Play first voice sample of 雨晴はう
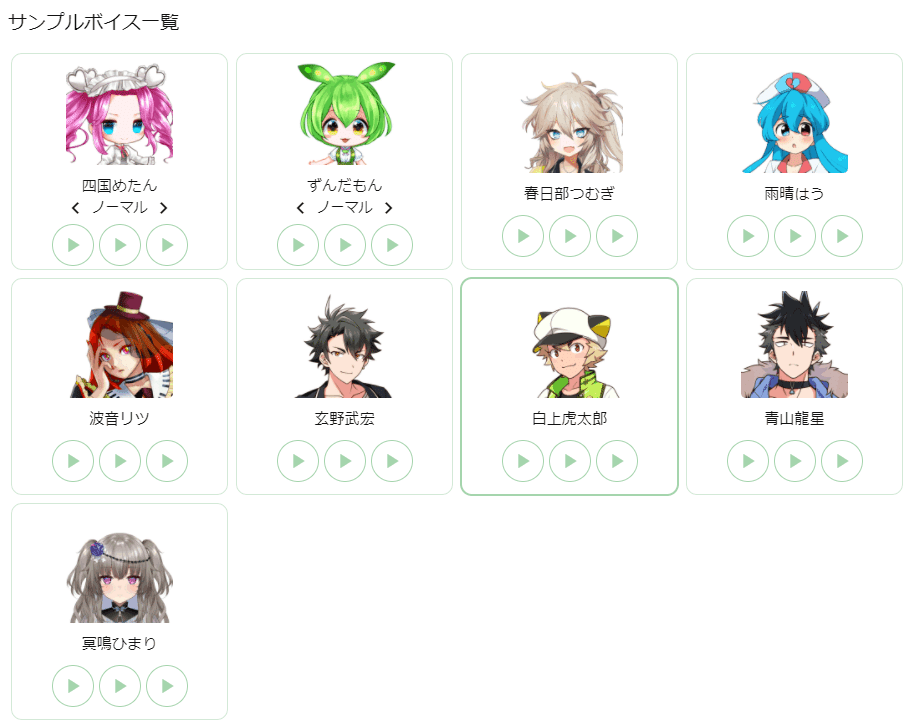This screenshot has height=727, width=913. [x=748, y=236]
